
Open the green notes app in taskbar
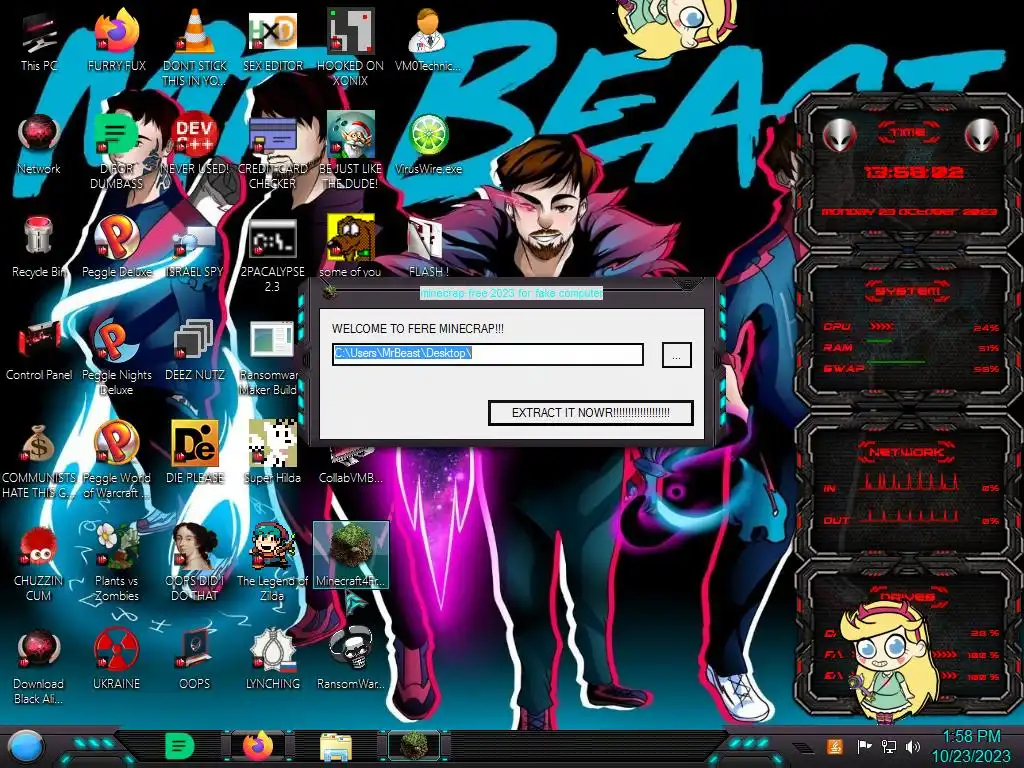180,746
